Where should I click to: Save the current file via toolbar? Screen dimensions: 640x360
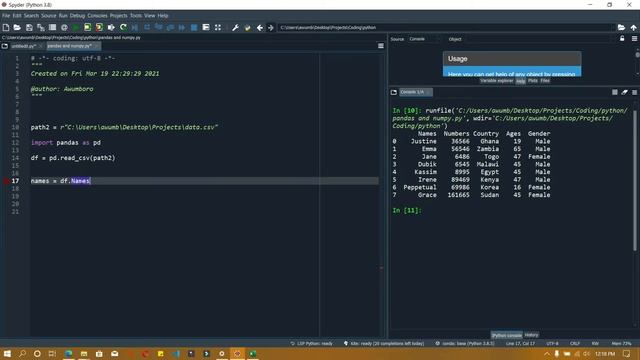[x=29, y=27]
